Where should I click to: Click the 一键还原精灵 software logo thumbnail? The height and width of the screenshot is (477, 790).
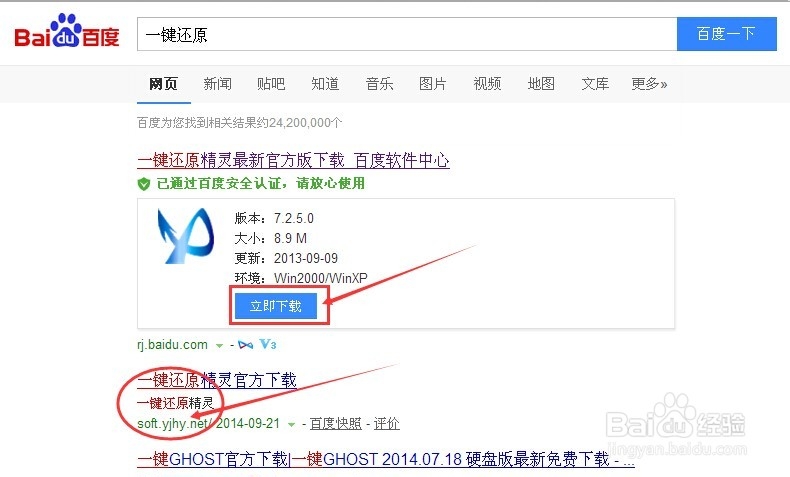[185, 235]
